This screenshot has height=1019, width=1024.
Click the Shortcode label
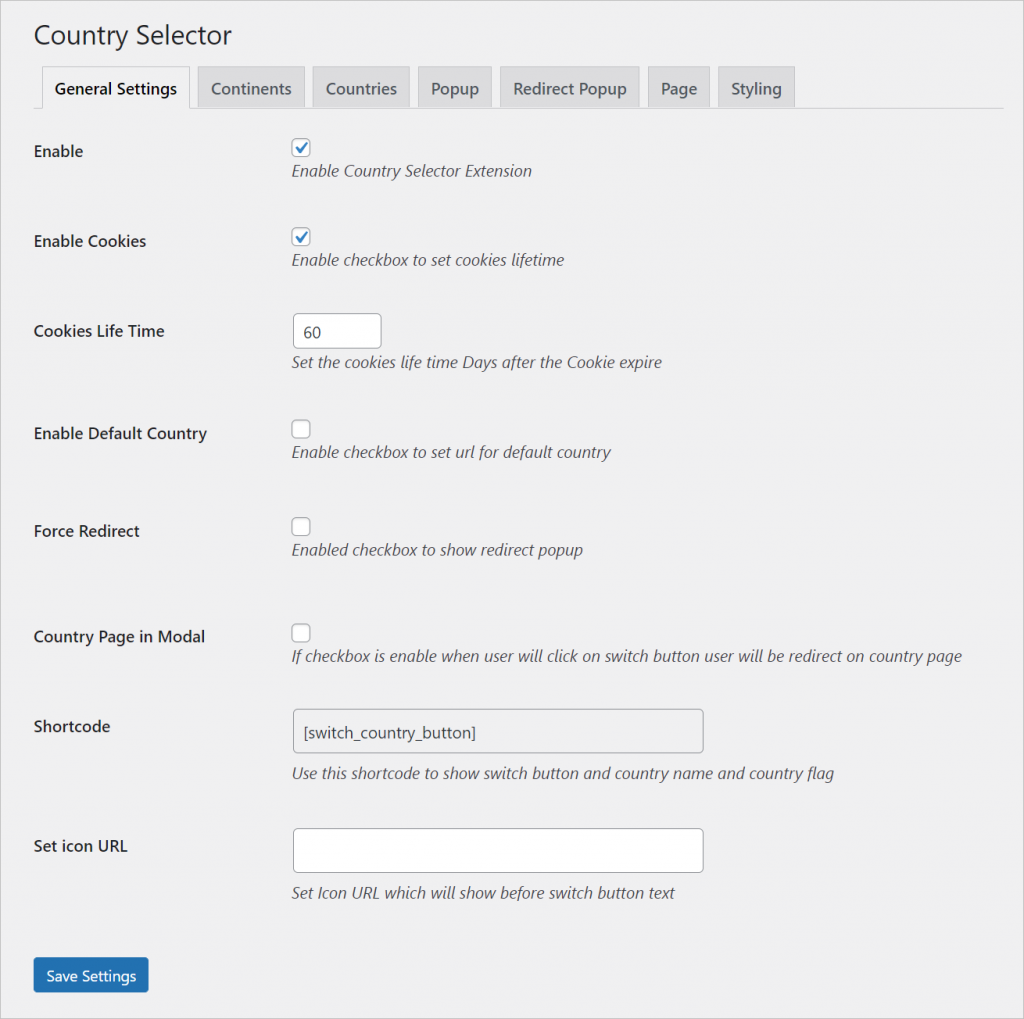(x=71, y=726)
